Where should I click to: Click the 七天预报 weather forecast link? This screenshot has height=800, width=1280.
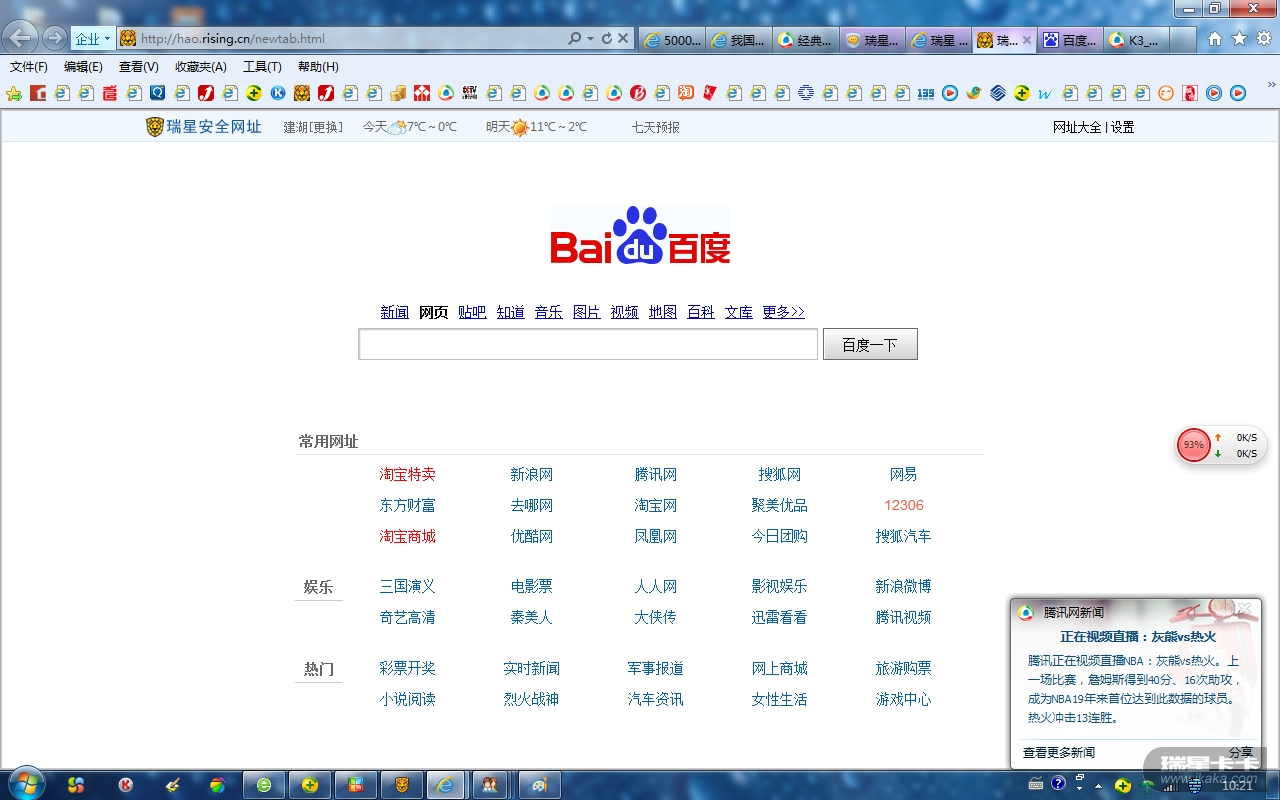pos(655,127)
